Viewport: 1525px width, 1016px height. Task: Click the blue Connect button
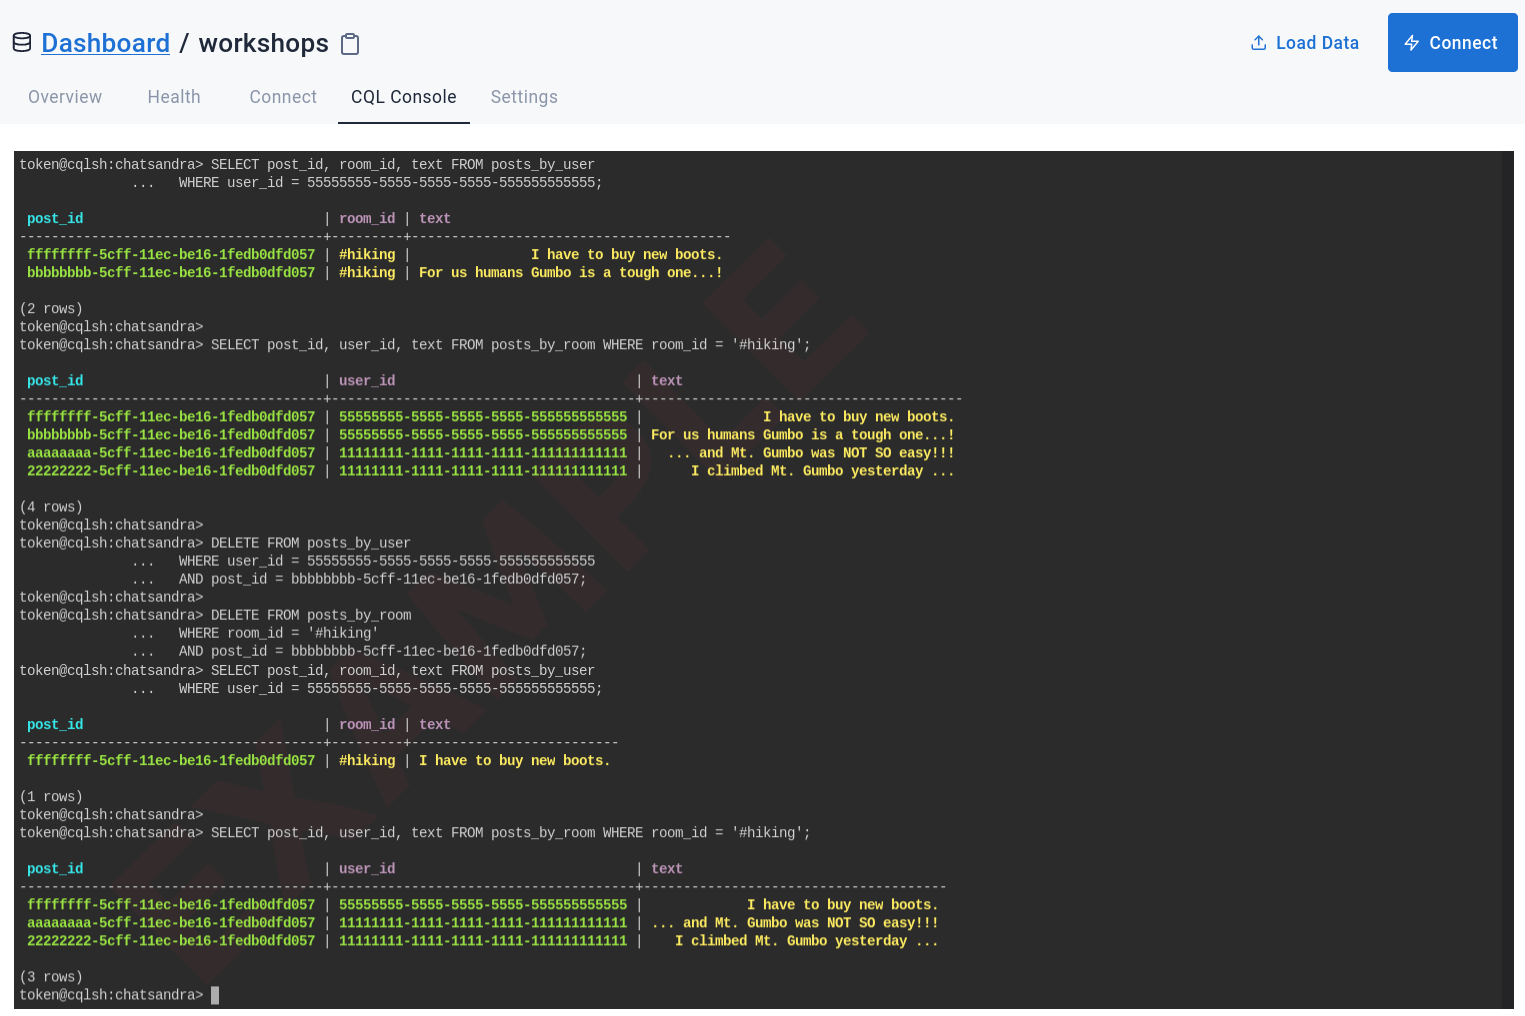[1452, 43]
